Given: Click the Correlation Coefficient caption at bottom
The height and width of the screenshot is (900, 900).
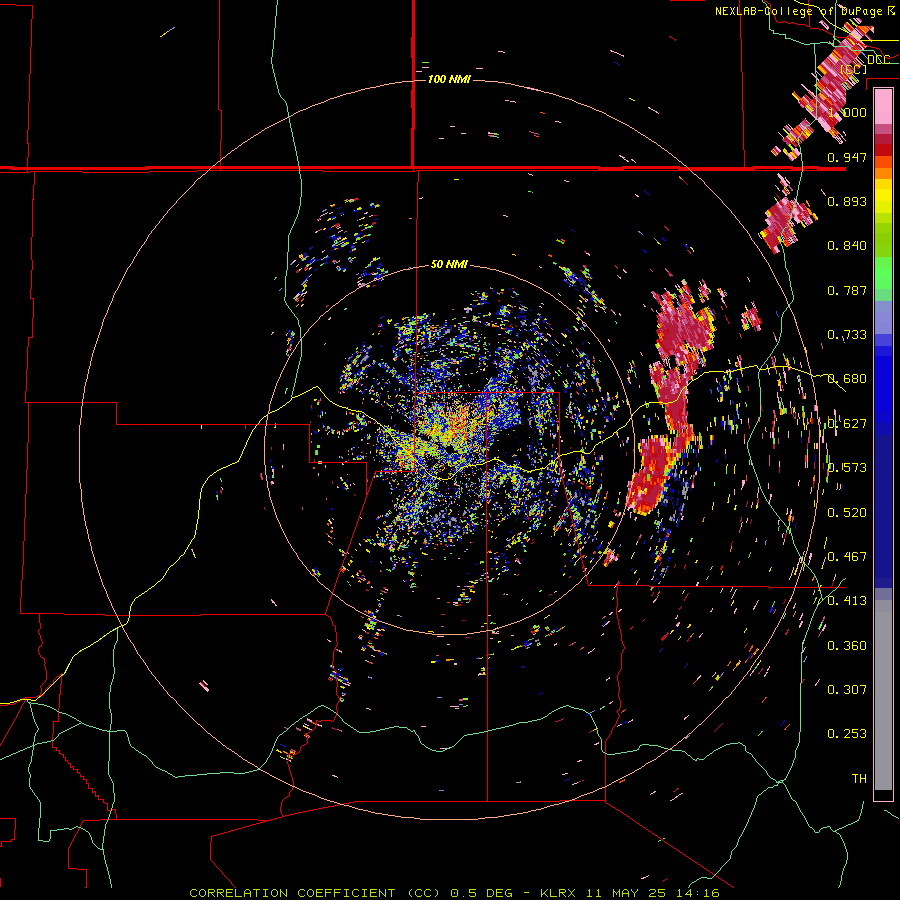Looking at the screenshot, I should (454, 893).
